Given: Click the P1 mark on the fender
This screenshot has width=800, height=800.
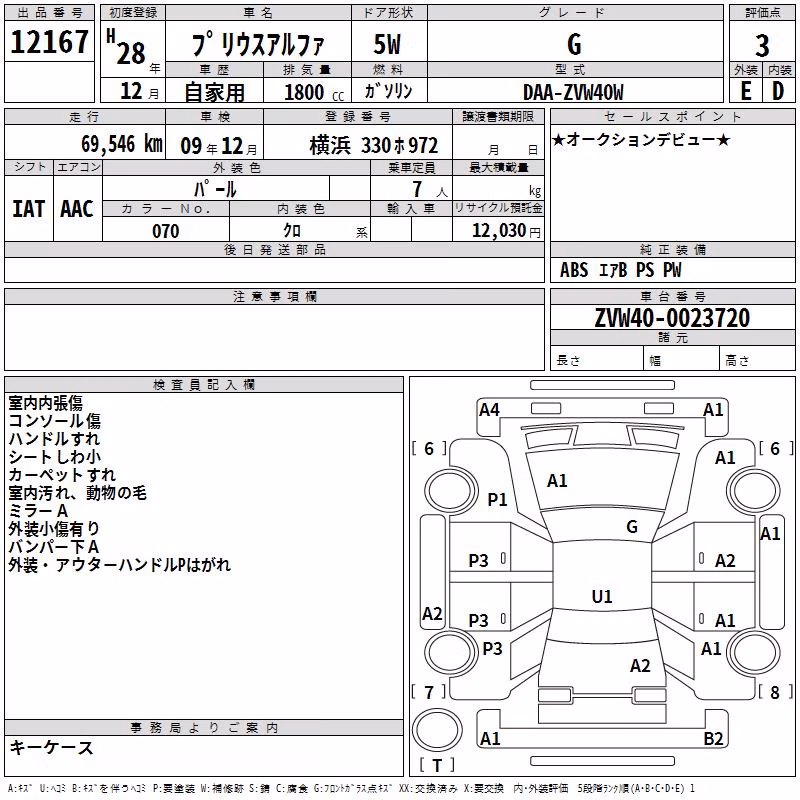Looking at the screenshot, I should (x=497, y=499).
